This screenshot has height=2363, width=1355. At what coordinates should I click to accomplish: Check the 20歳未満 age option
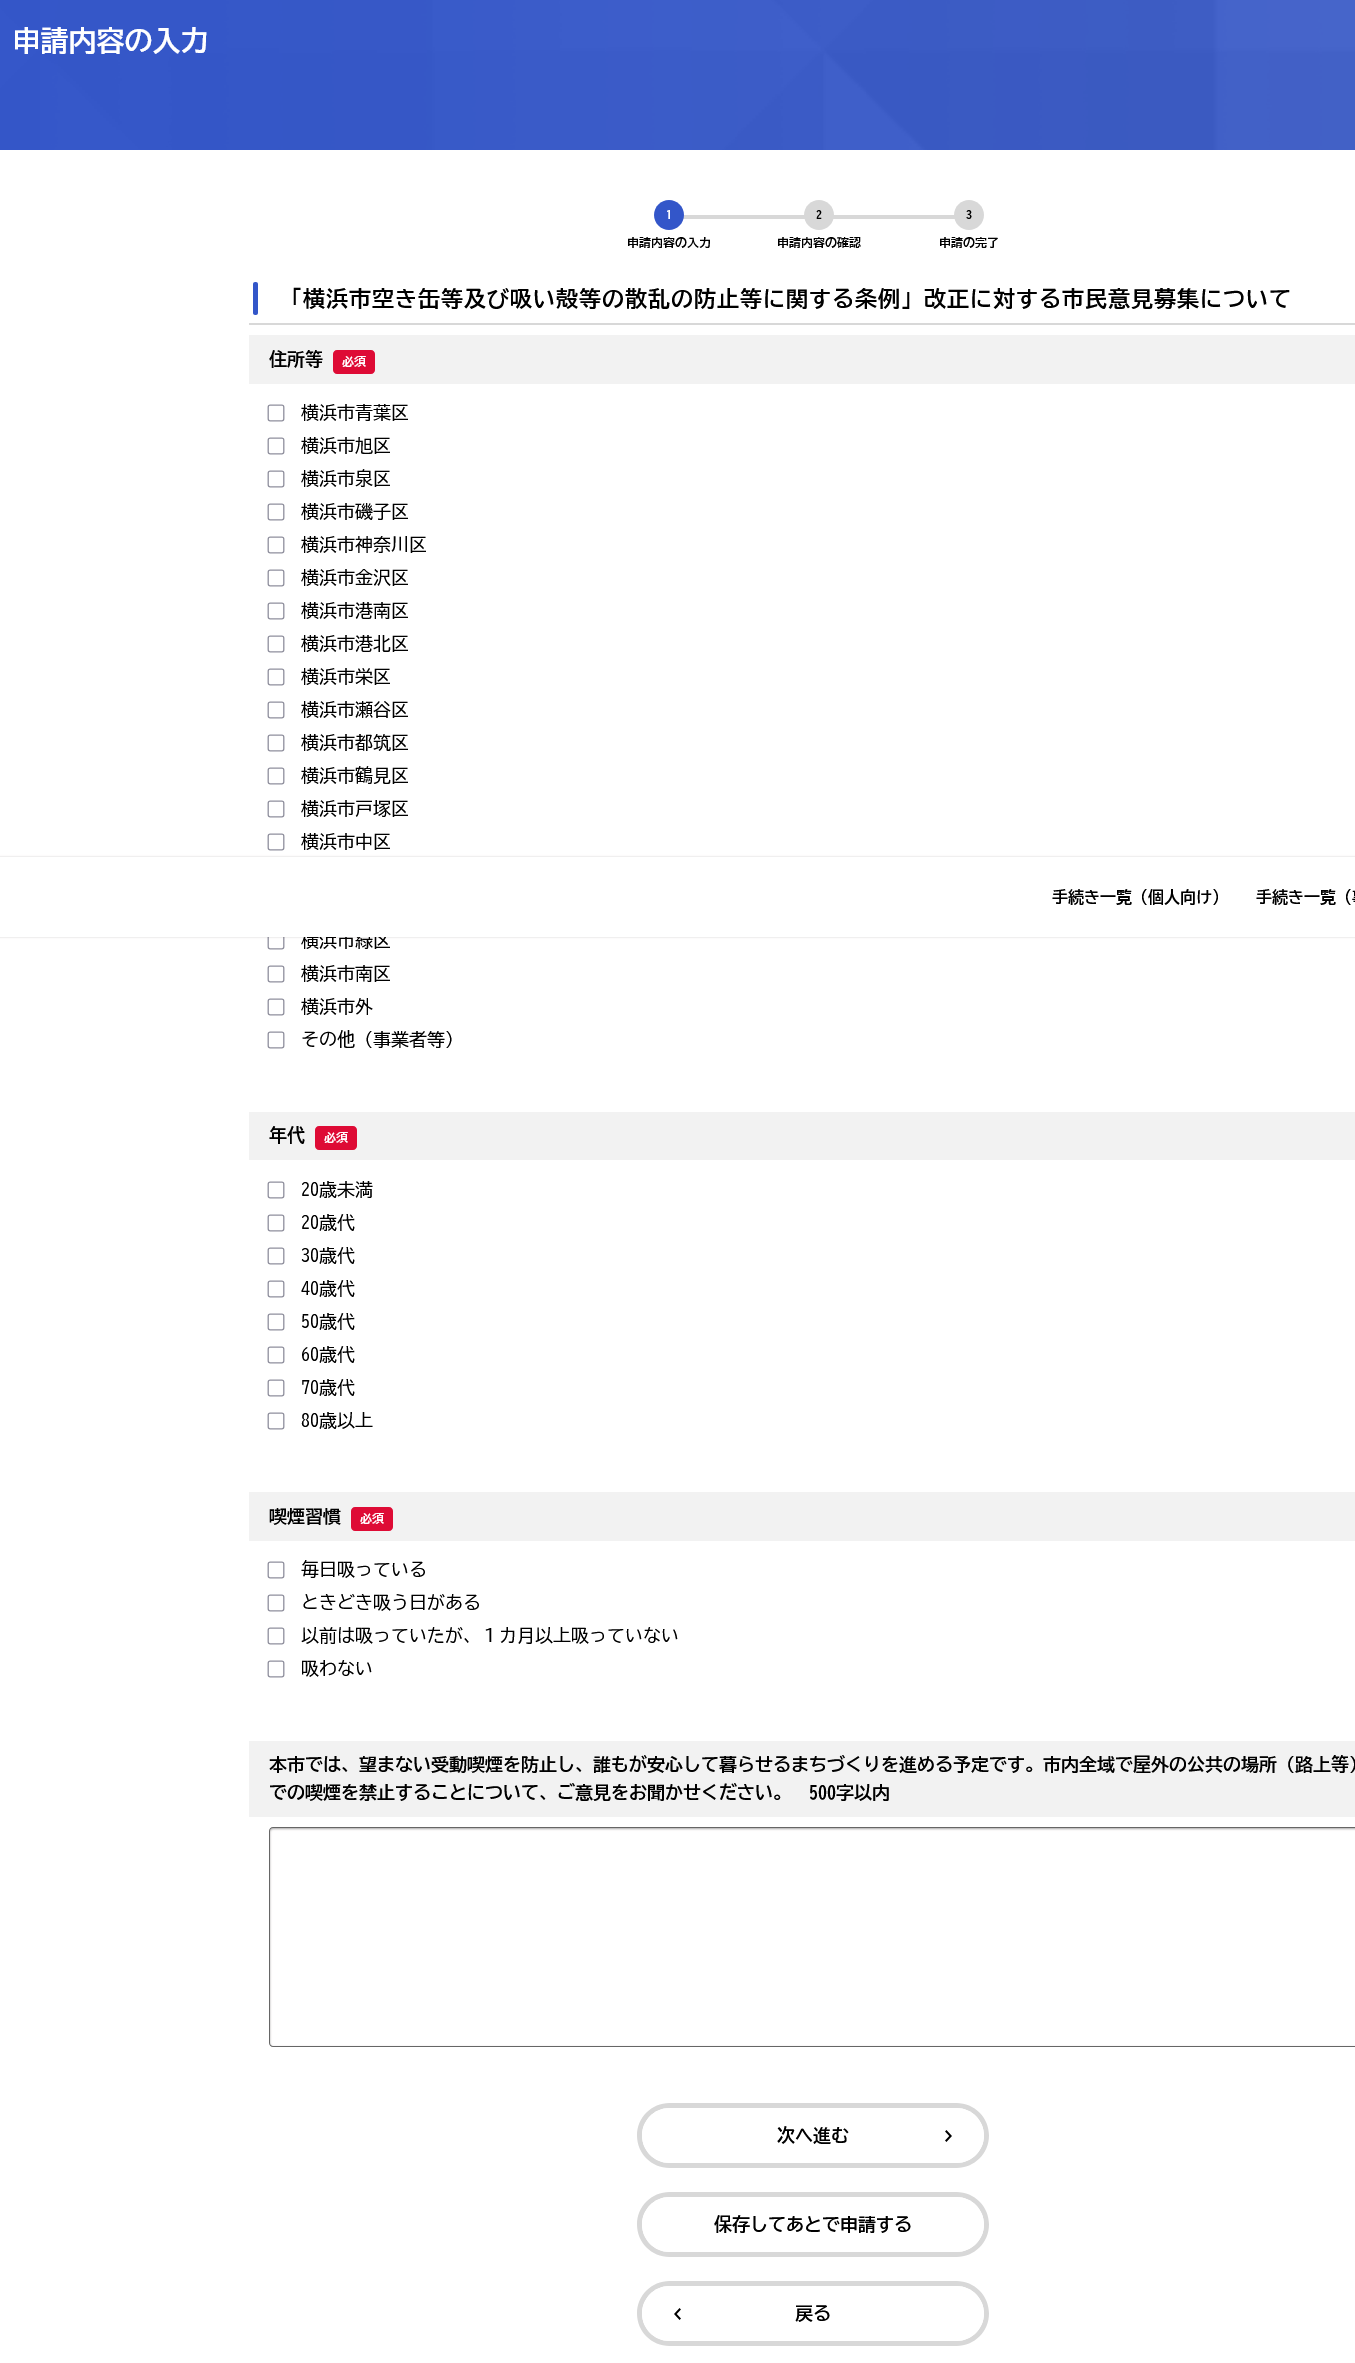(276, 1190)
